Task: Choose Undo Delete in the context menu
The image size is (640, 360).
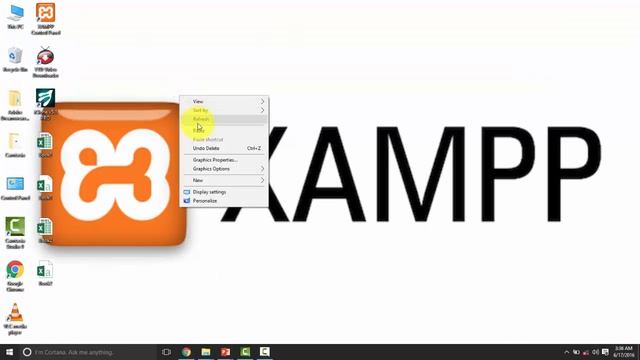Action: pyautogui.click(x=224, y=148)
